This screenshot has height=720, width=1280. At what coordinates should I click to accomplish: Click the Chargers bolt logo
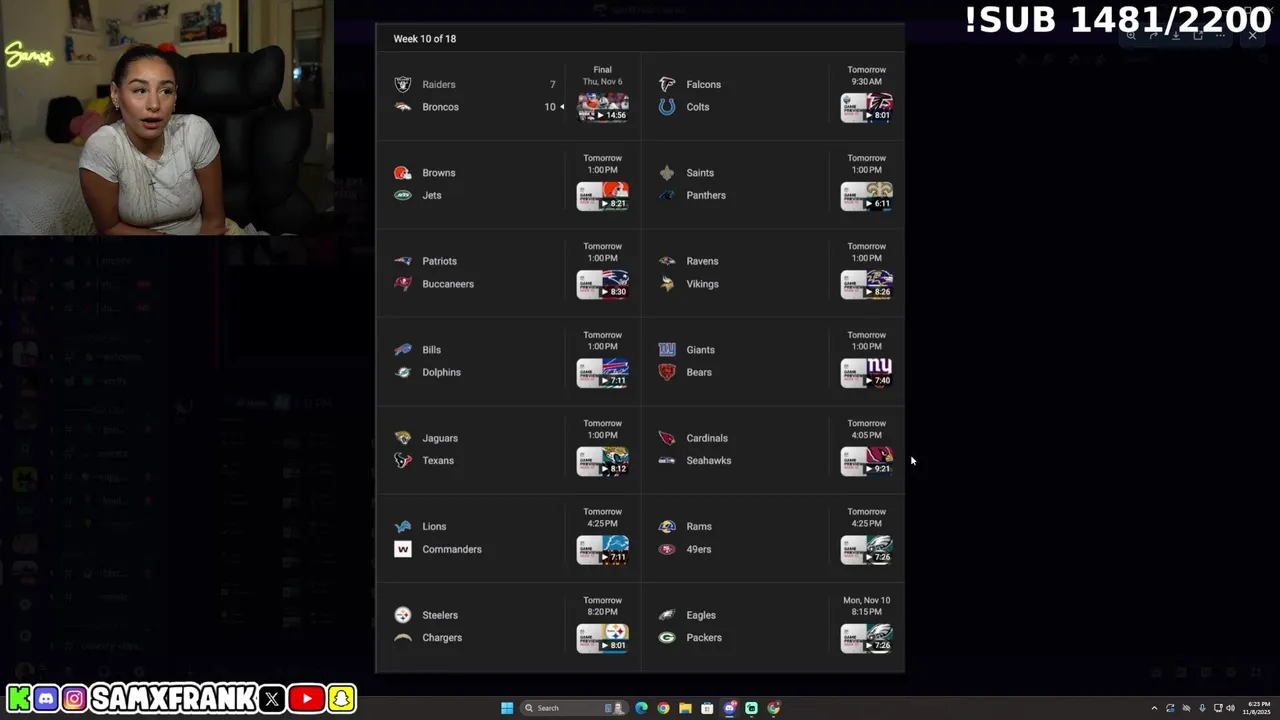pyautogui.click(x=403, y=638)
